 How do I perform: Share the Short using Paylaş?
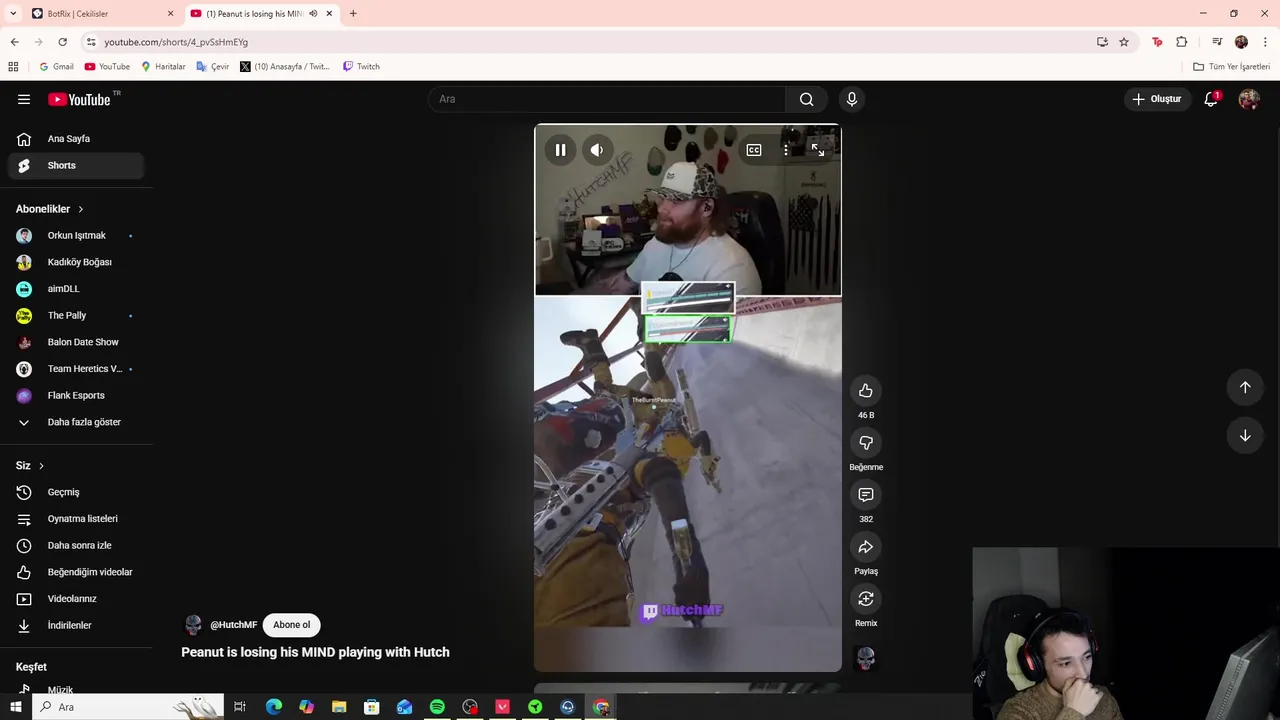(866, 547)
